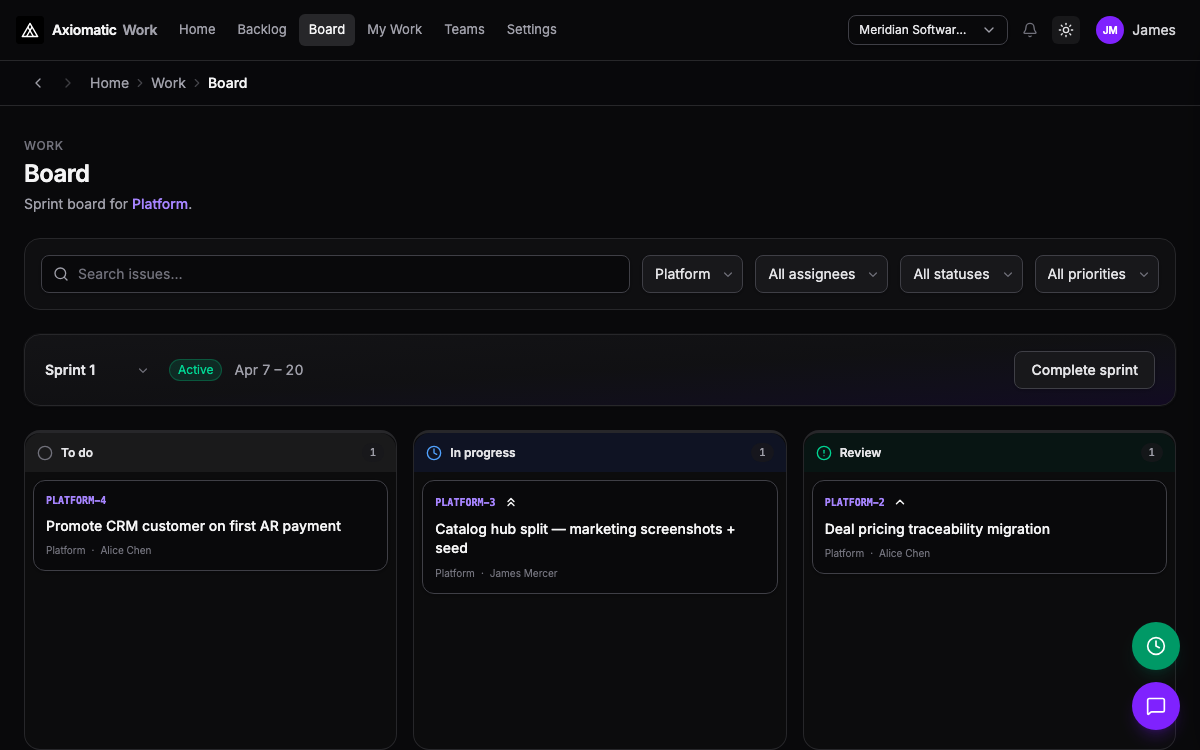
Task: Click the PLATFORM-4 issue key
Action: click(76, 500)
